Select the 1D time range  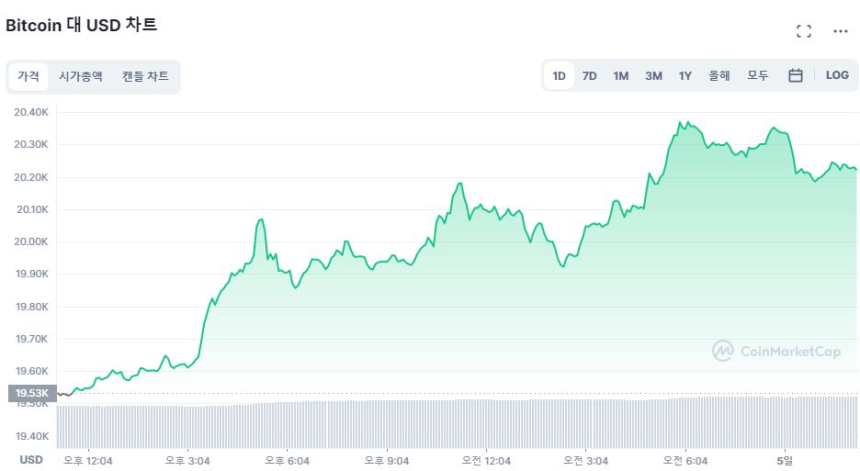click(559, 76)
